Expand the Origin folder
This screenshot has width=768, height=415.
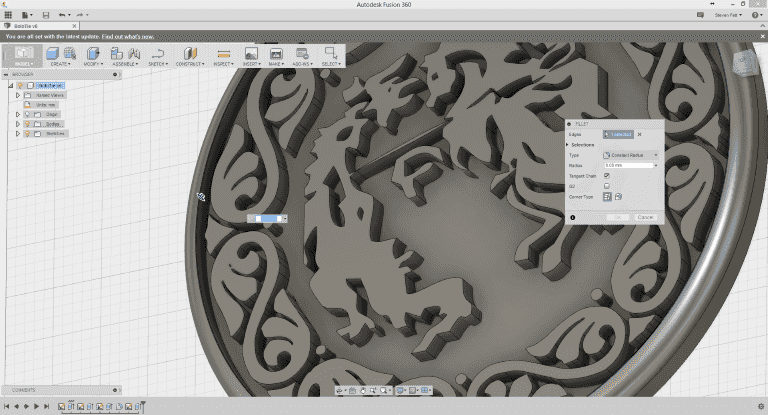18,114
